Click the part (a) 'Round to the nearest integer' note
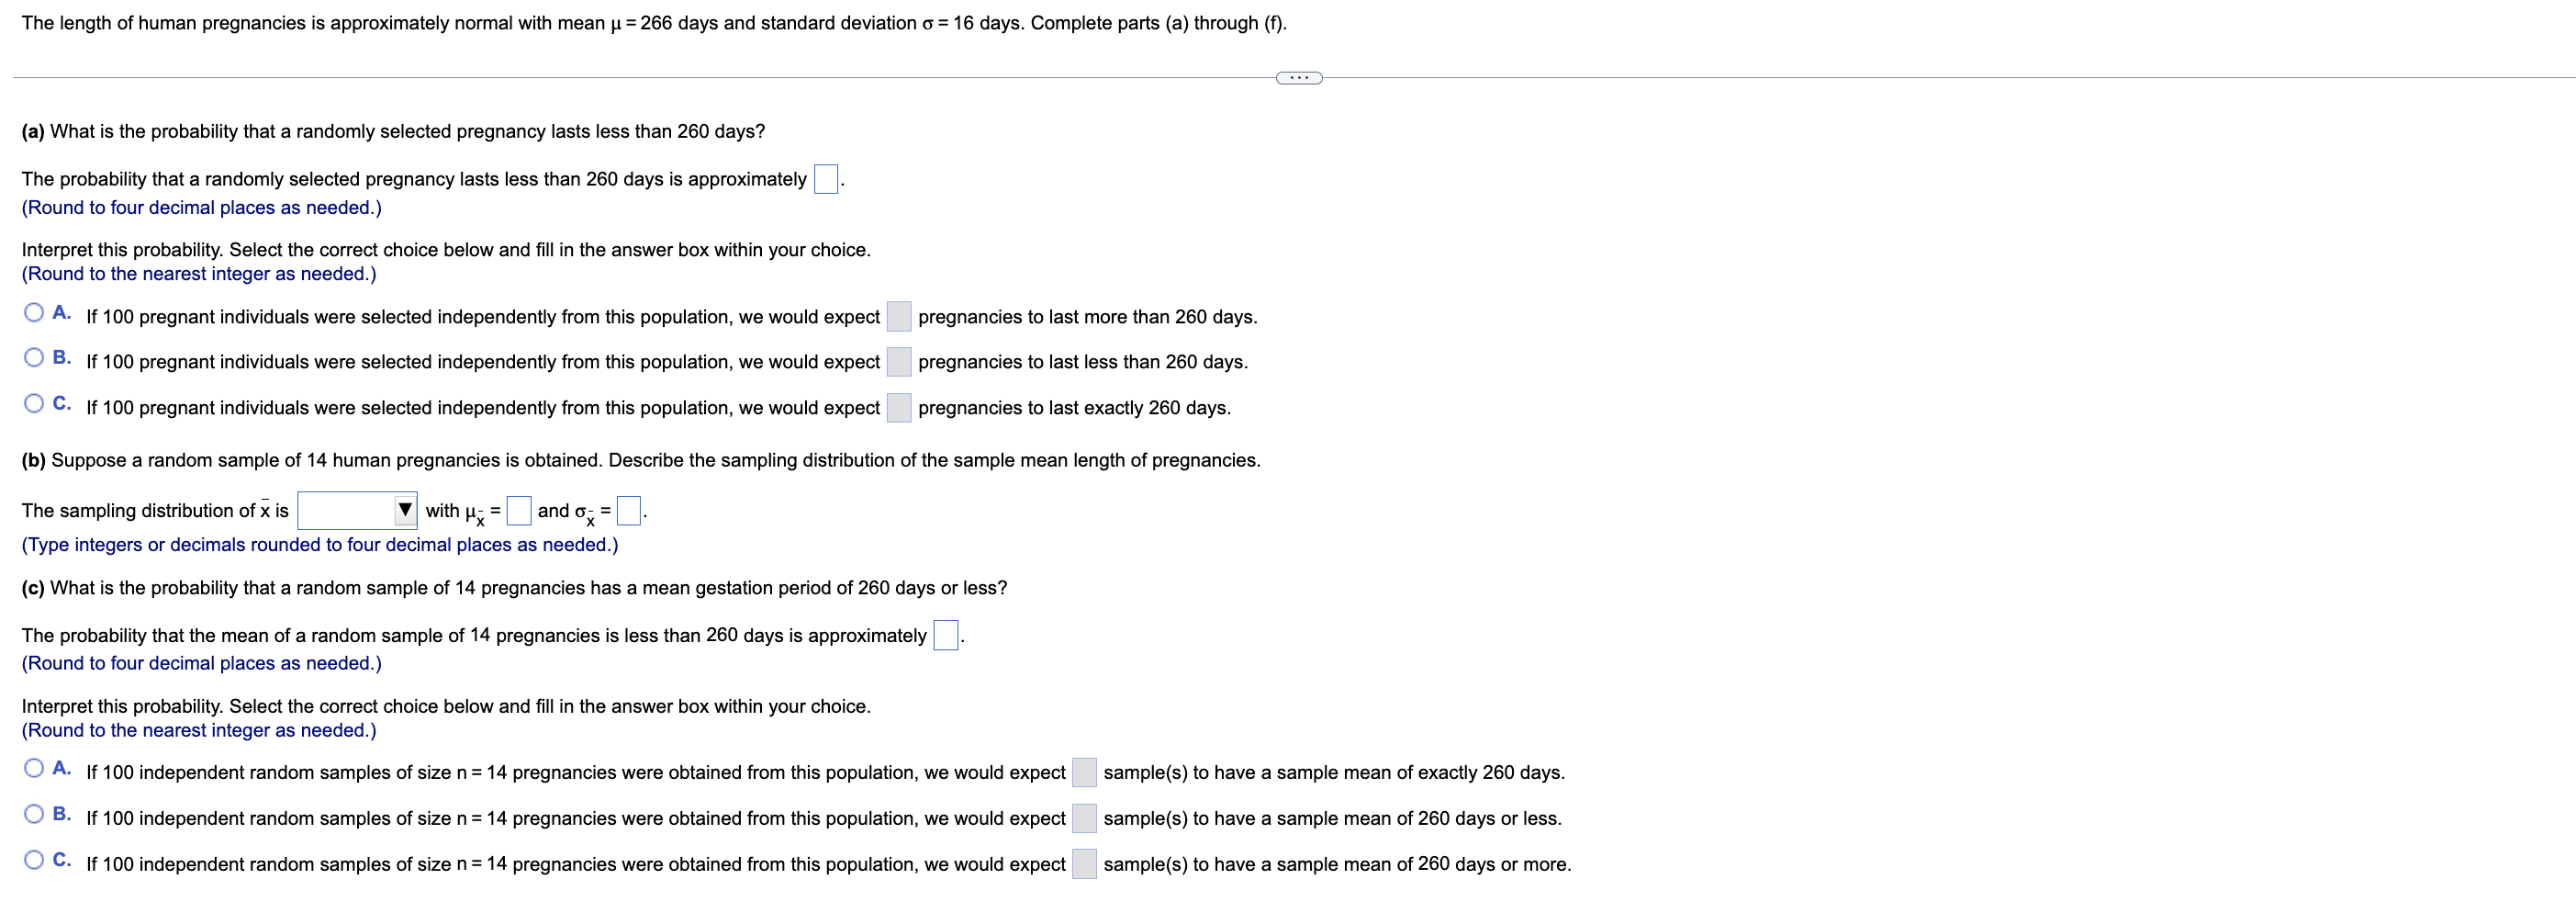2576x902 pixels. point(199,274)
